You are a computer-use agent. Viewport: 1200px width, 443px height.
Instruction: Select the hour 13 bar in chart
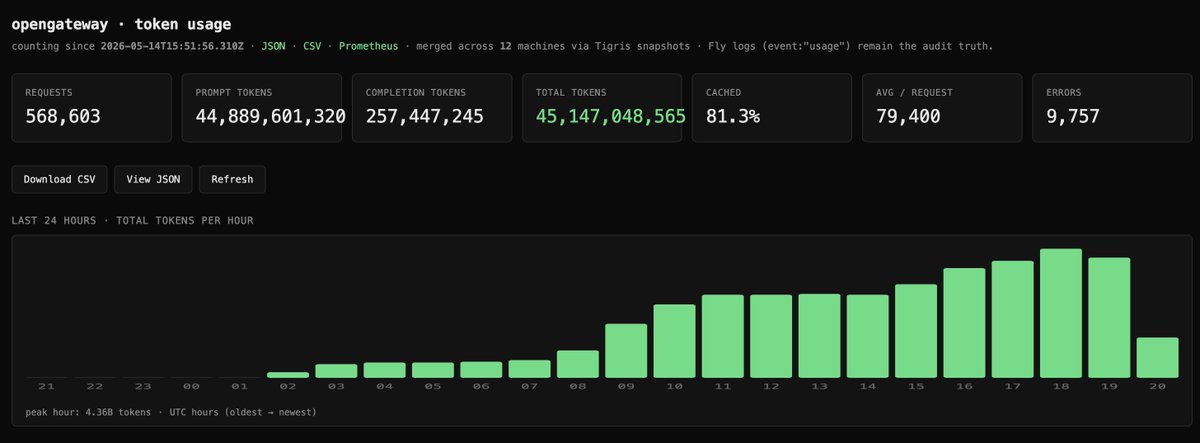coord(819,336)
